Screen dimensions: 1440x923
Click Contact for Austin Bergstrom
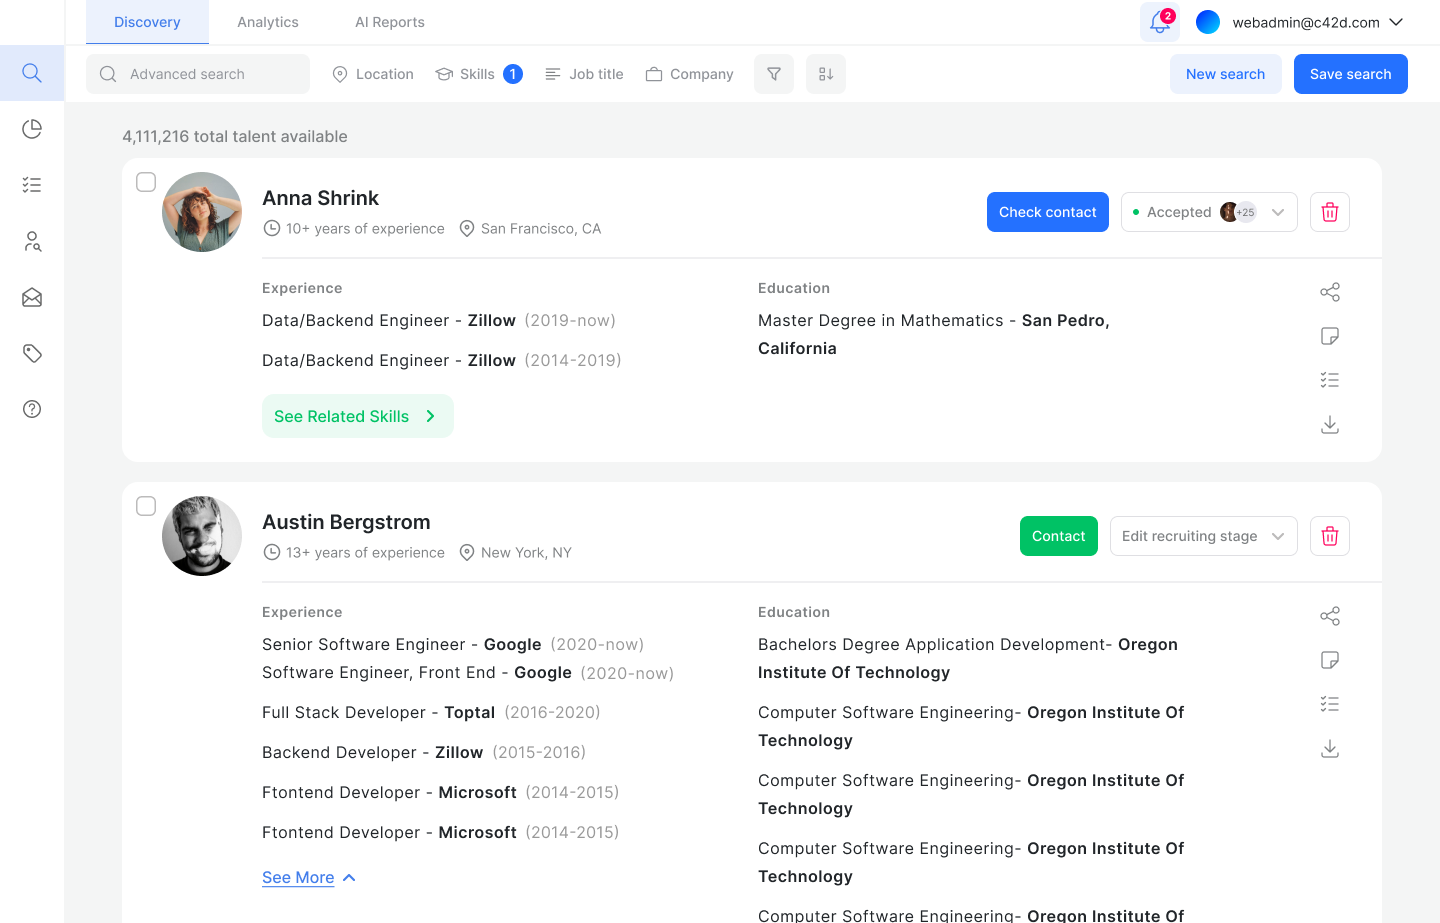[x=1059, y=536]
